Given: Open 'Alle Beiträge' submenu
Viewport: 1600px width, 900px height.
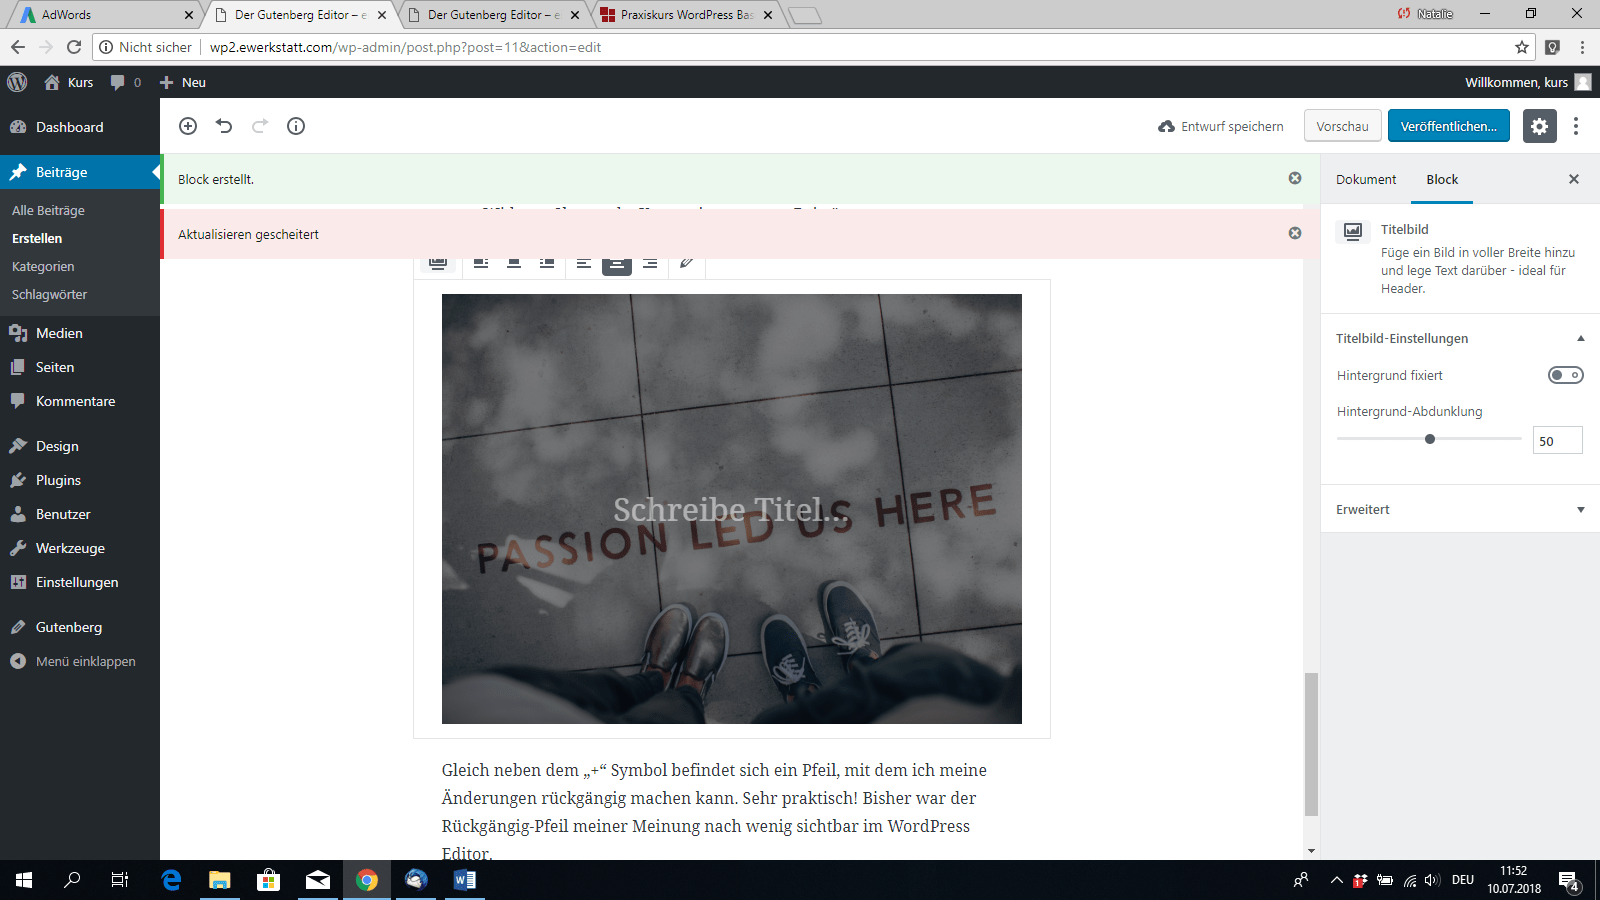Looking at the screenshot, I should click(48, 210).
